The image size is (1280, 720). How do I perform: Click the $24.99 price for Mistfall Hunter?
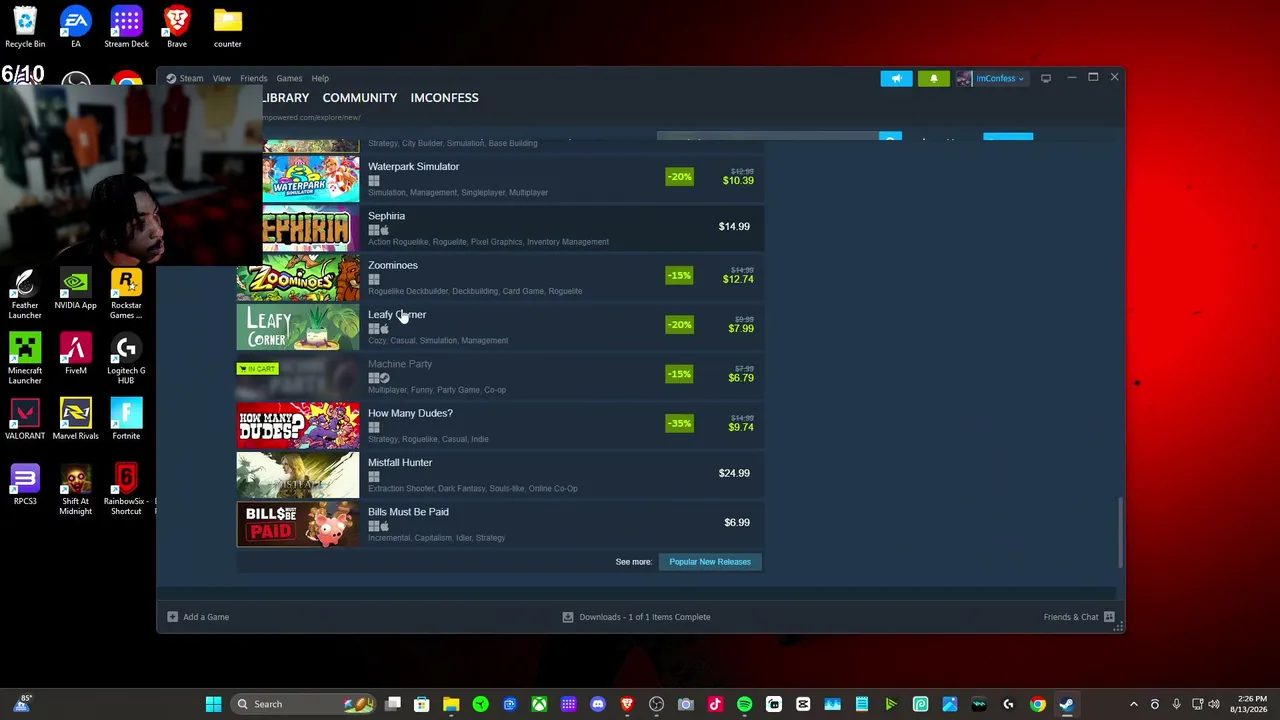(734, 473)
